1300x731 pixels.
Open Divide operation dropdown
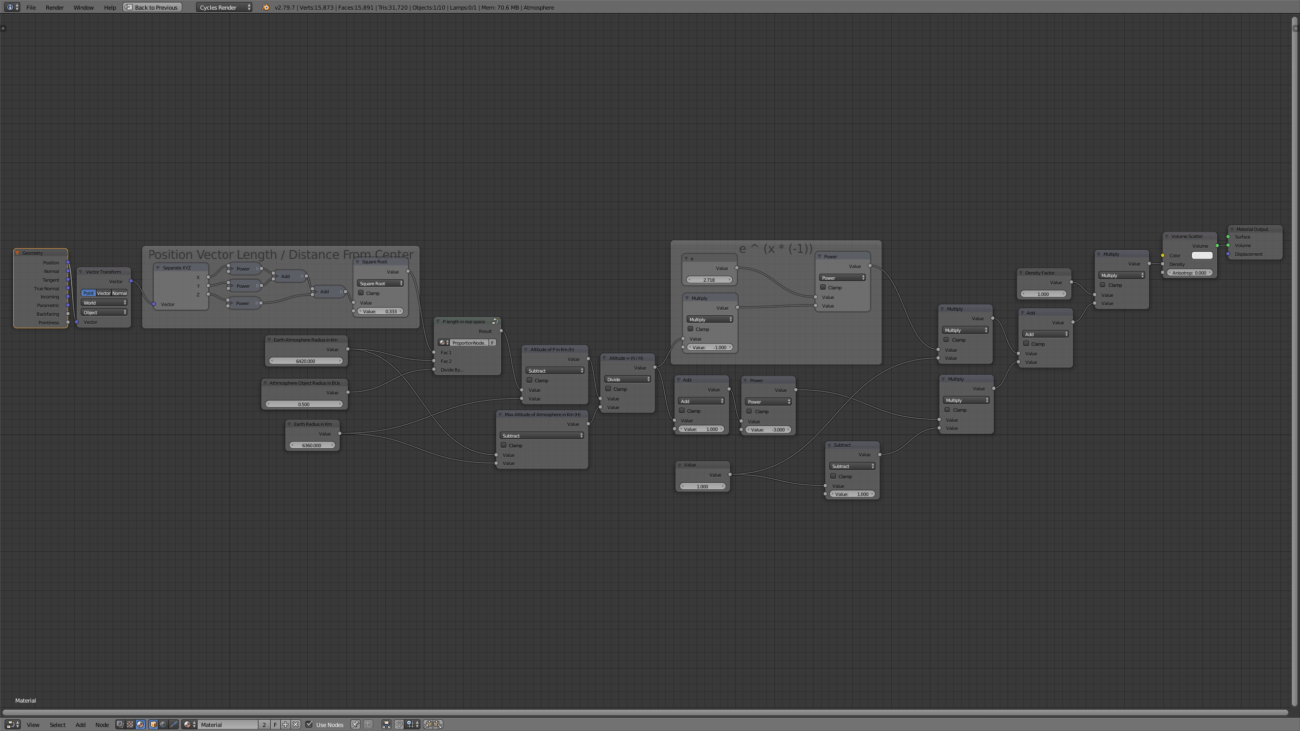[627, 379]
